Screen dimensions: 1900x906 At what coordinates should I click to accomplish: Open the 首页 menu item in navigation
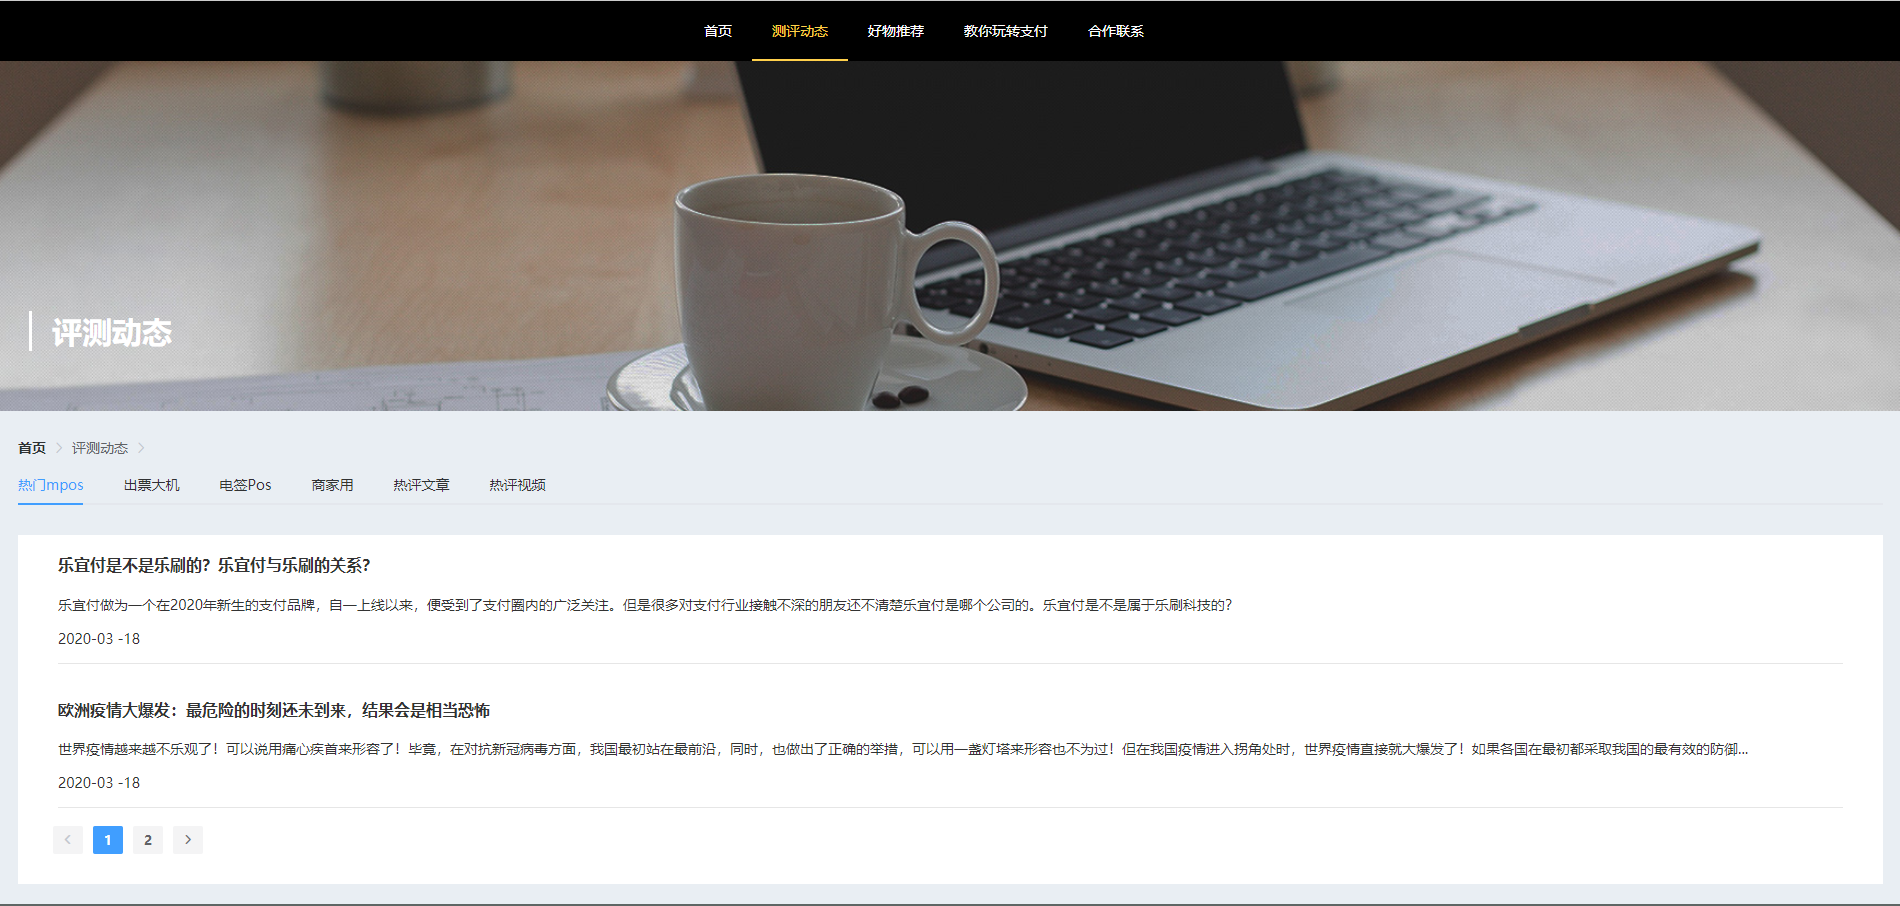click(x=718, y=31)
